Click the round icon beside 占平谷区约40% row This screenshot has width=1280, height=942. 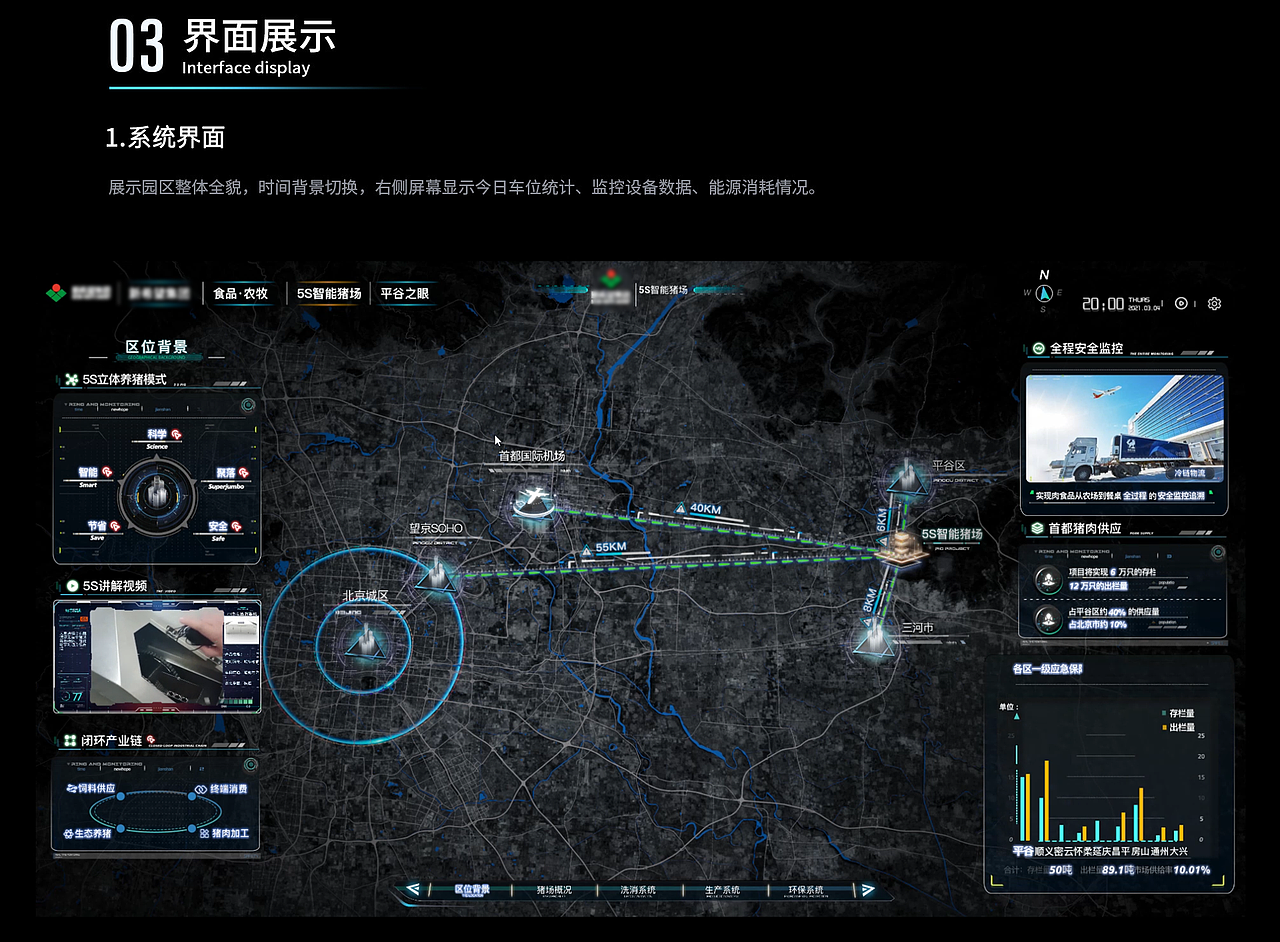pos(1047,618)
